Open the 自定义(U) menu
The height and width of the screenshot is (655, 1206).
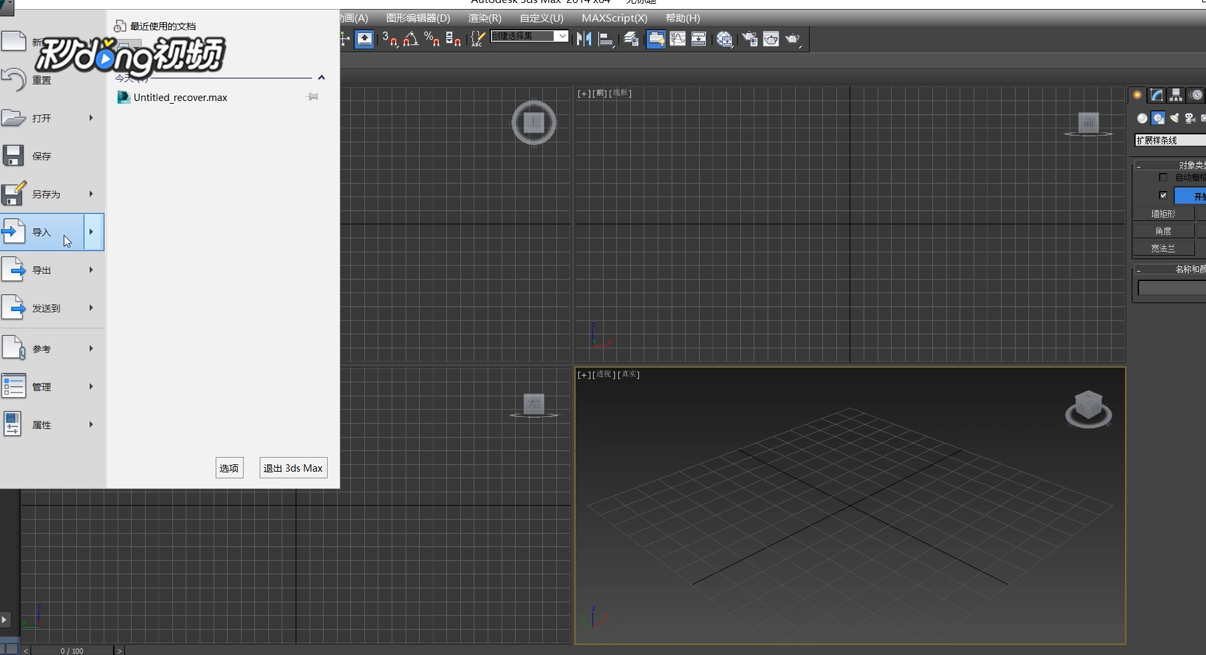pyautogui.click(x=541, y=18)
